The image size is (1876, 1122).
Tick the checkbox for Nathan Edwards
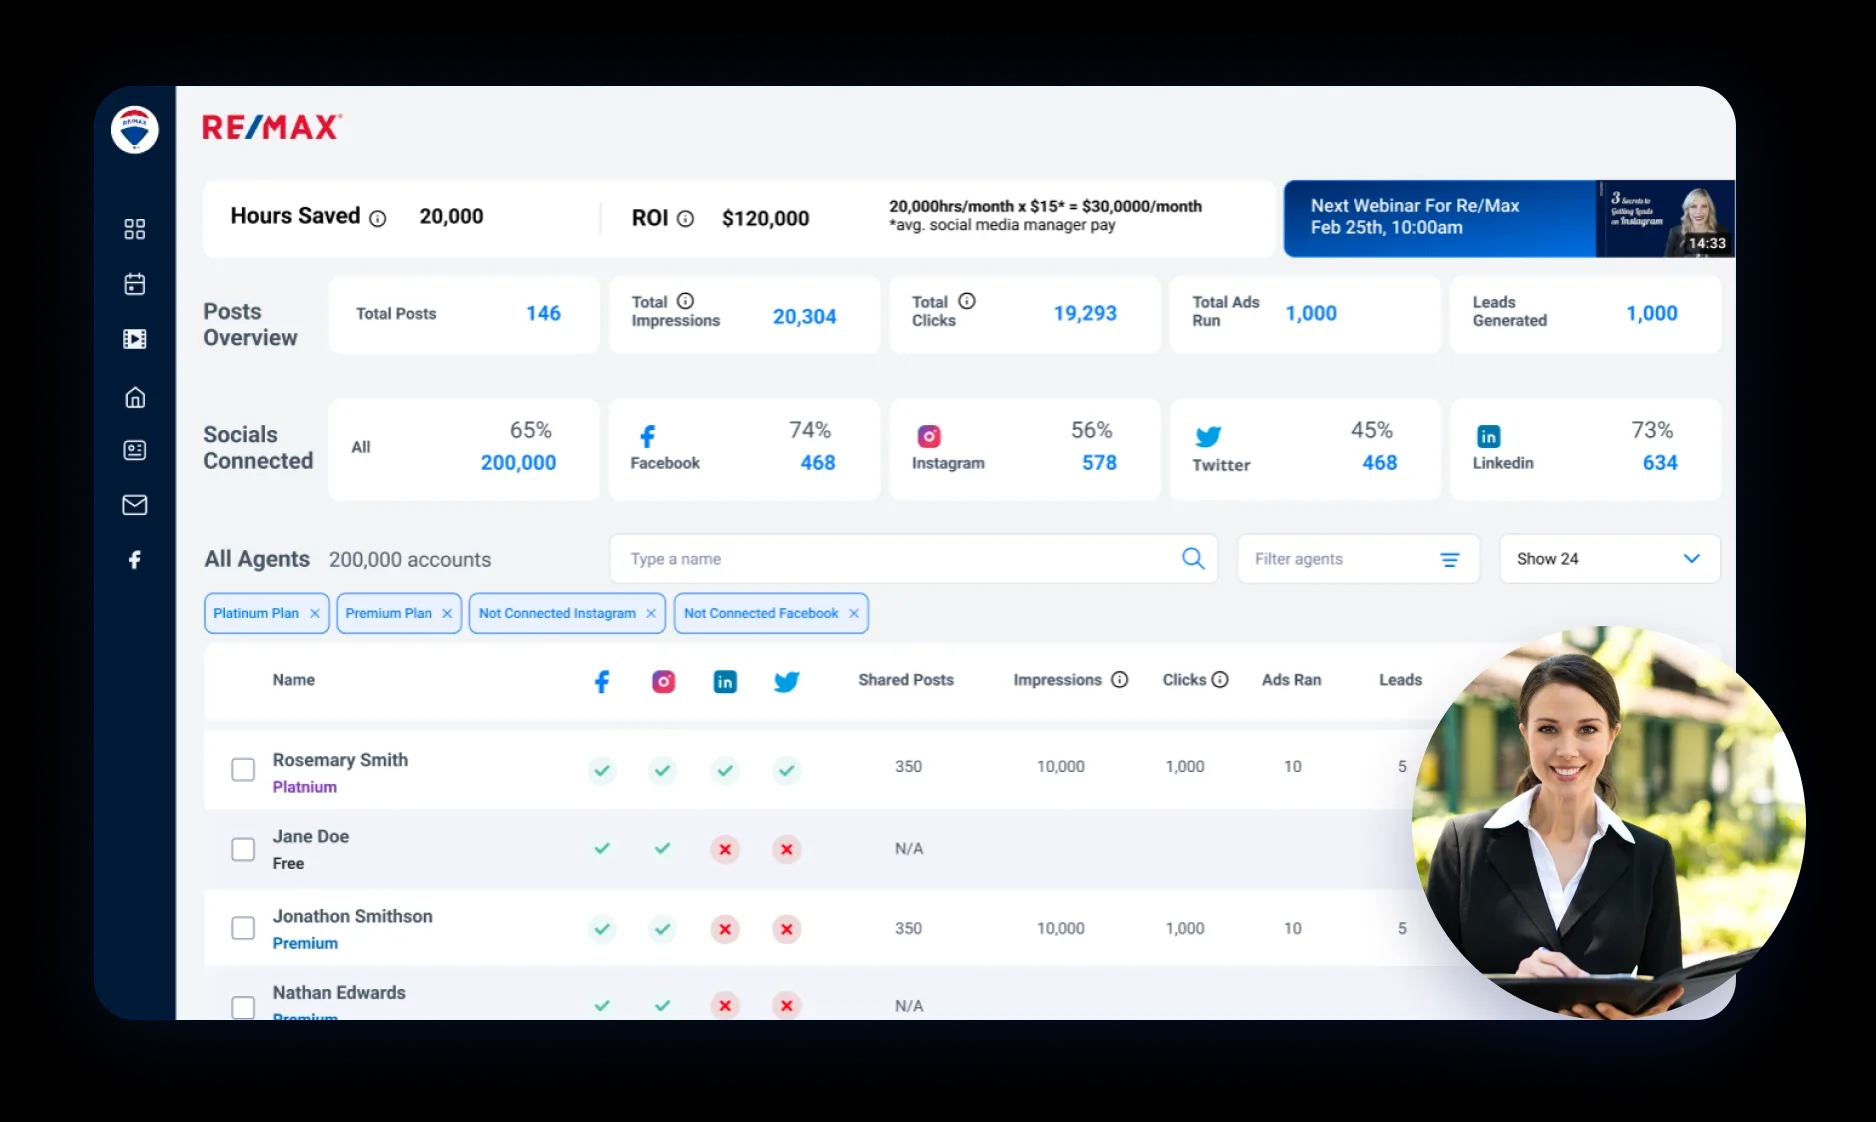click(243, 1007)
